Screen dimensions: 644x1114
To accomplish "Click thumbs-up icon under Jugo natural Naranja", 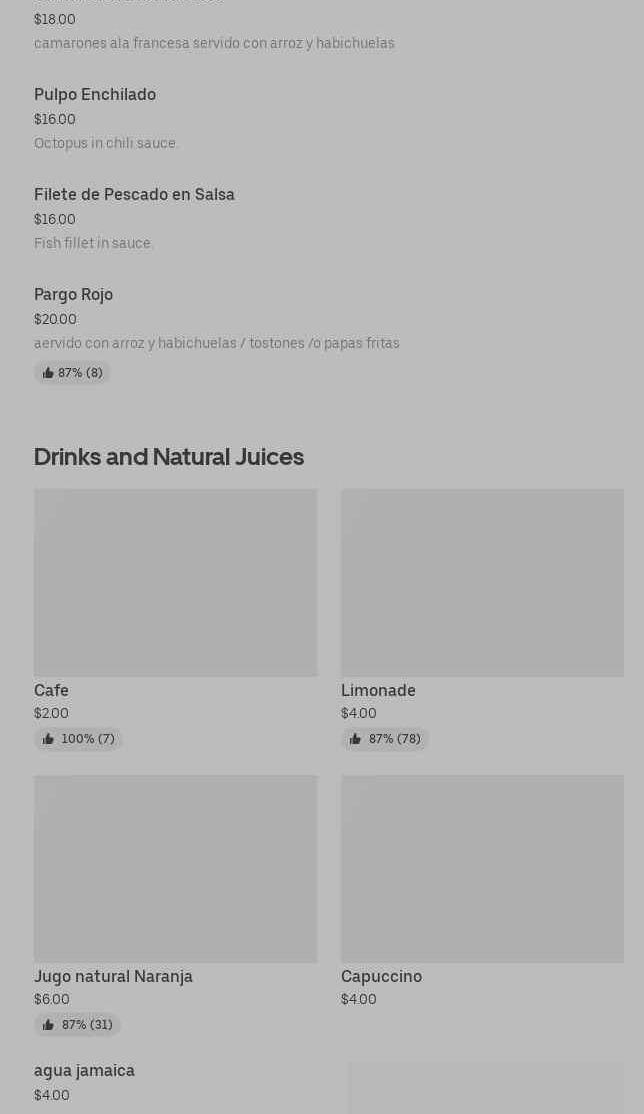I will (48, 1024).
